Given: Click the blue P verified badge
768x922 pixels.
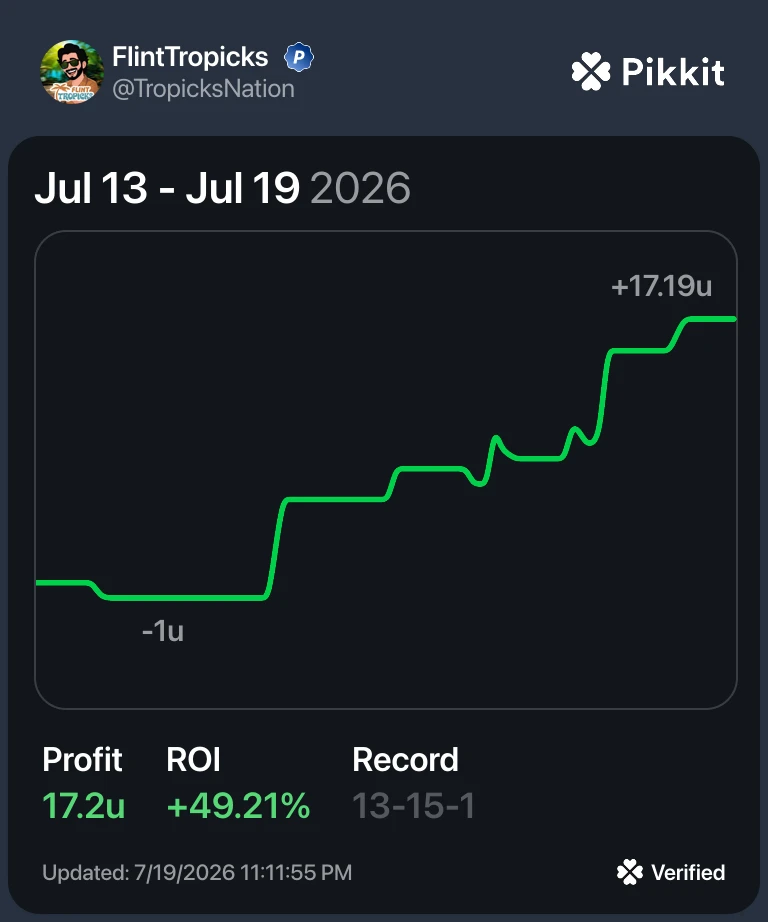Looking at the screenshot, I should coord(299,57).
